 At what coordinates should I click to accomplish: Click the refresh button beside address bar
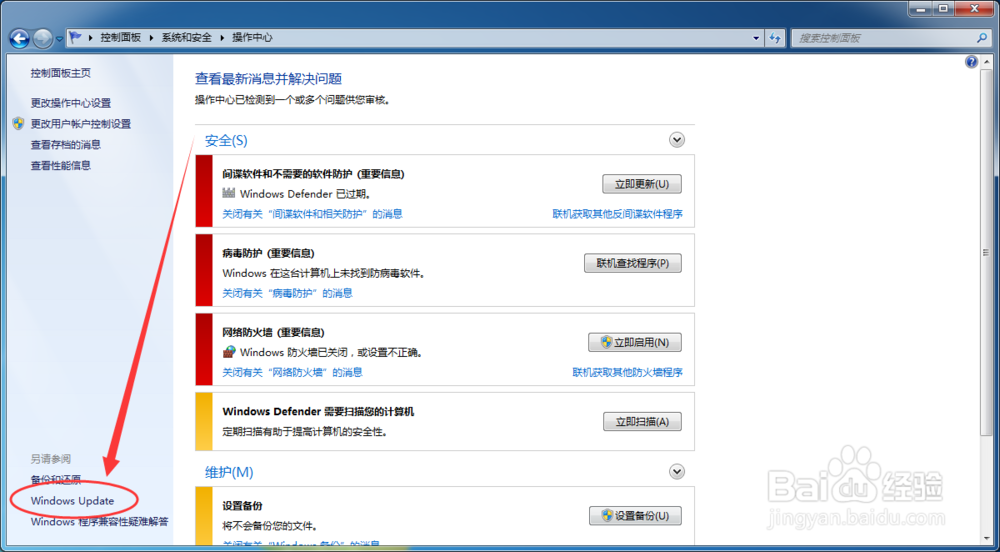pyautogui.click(x=775, y=38)
